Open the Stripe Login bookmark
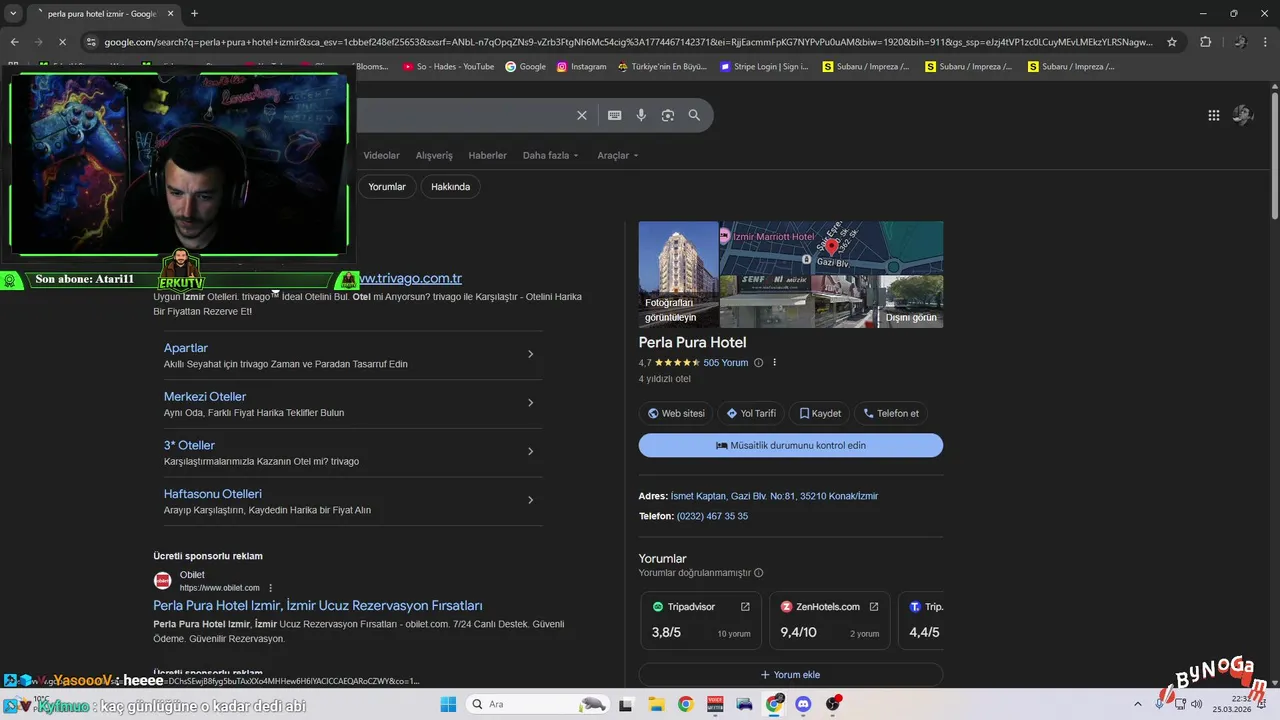Screen dimensions: 1280x720 (764, 67)
